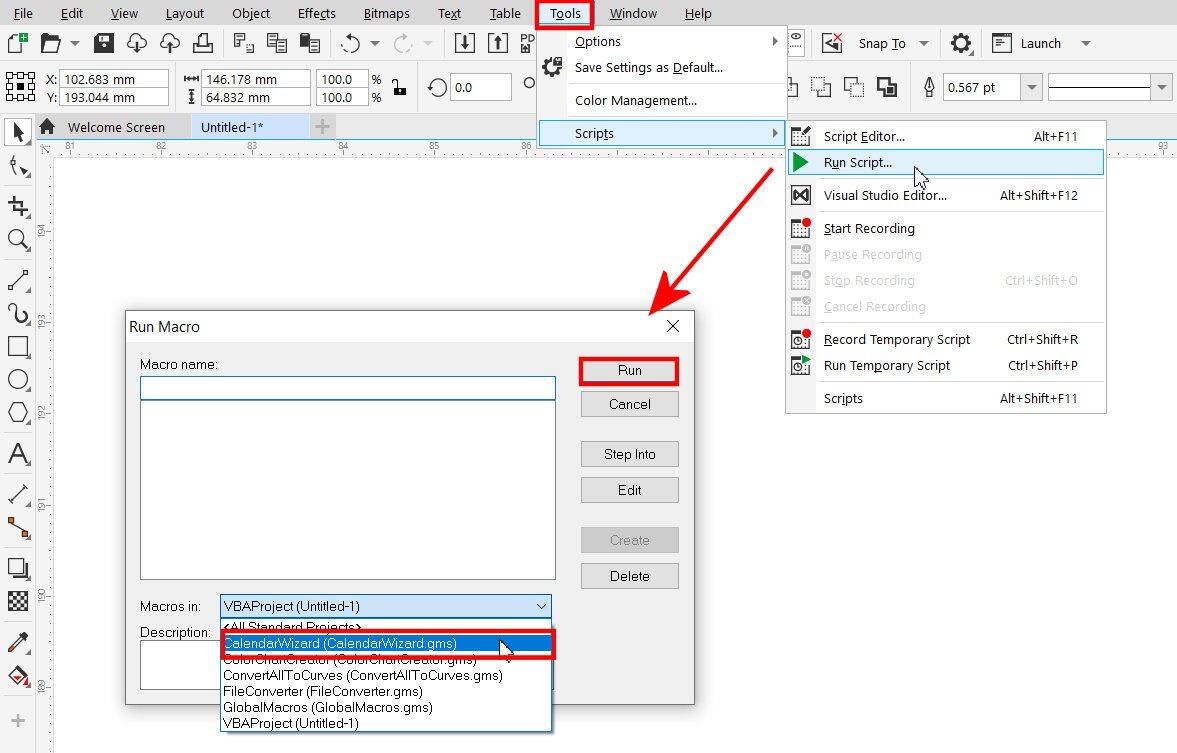Click the Run button in Run Macro dialog
The image size is (1177, 753).
(x=628, y=370)
